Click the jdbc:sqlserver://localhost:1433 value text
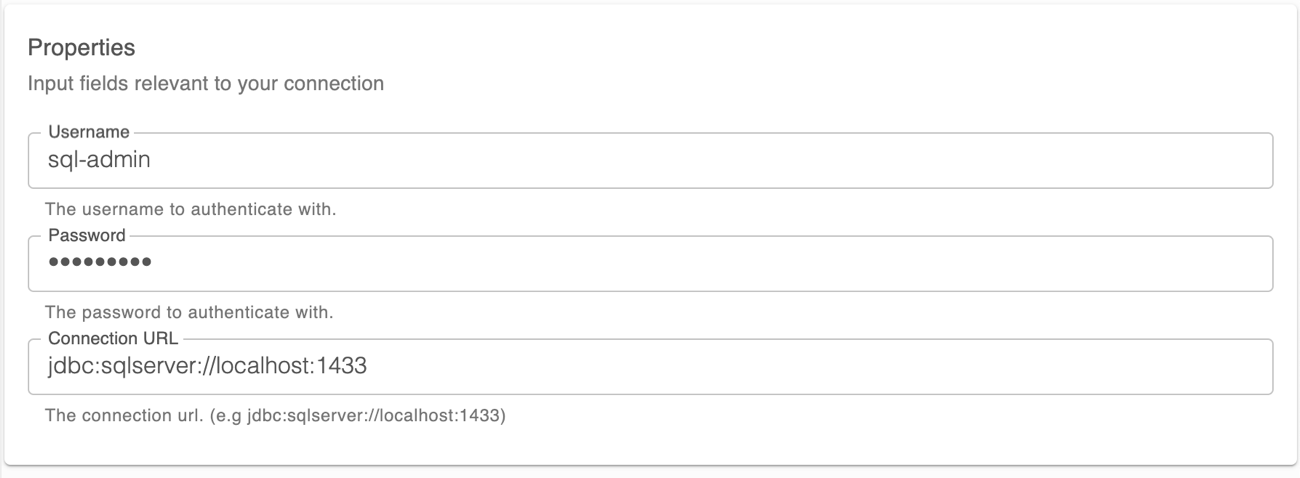The image size is (1300, 478). [208, 366]
